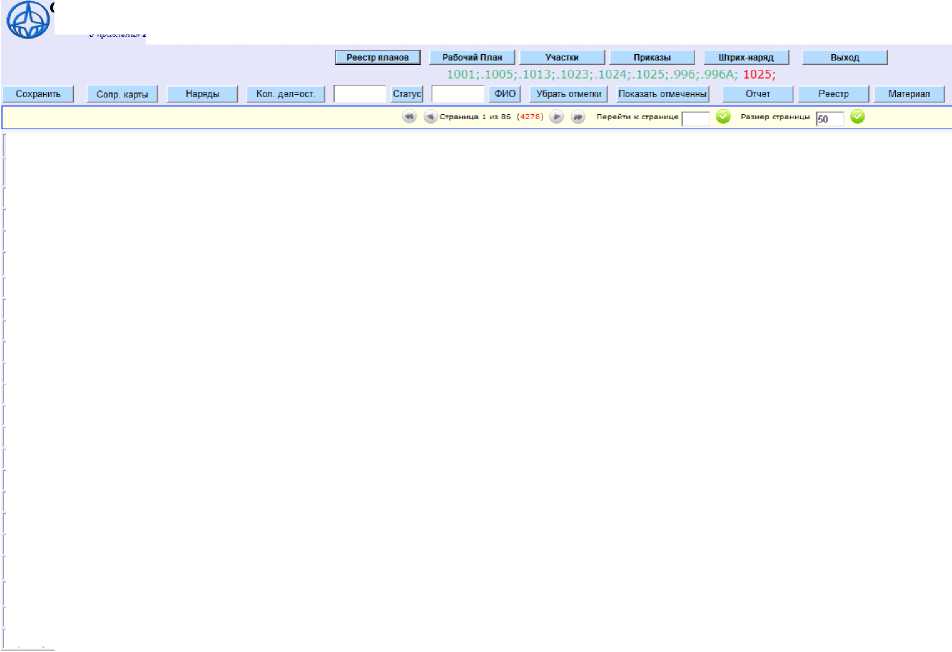The image size is (952, 652).
Task: Click the Материал button
Action: pos(910,94)
